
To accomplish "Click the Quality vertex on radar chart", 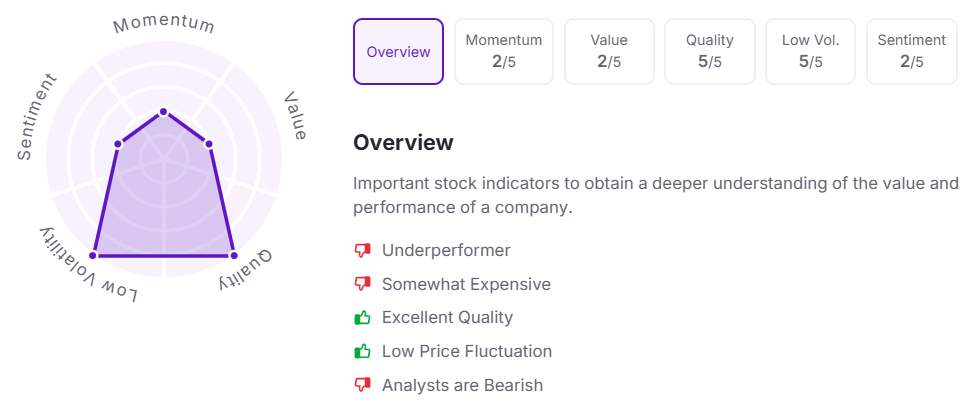I will (234, 255).
